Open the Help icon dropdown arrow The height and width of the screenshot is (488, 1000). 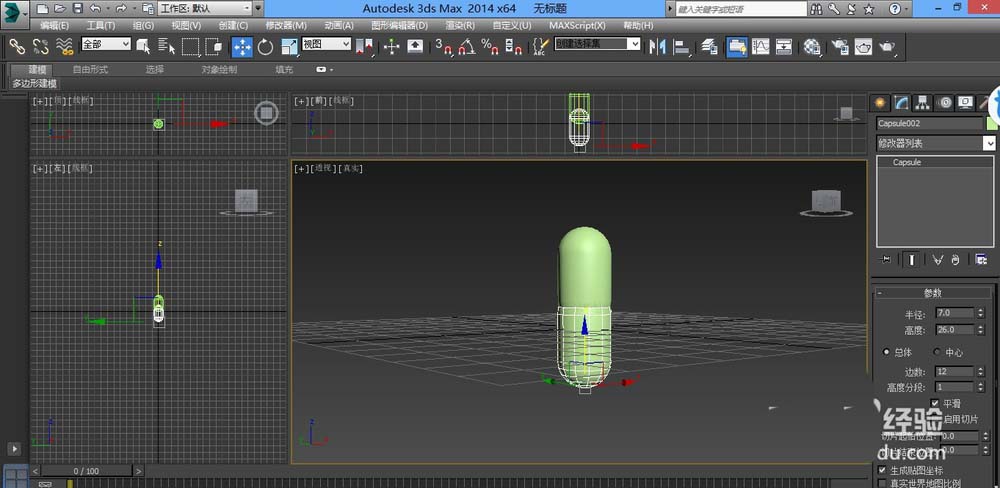pos(908,9)
